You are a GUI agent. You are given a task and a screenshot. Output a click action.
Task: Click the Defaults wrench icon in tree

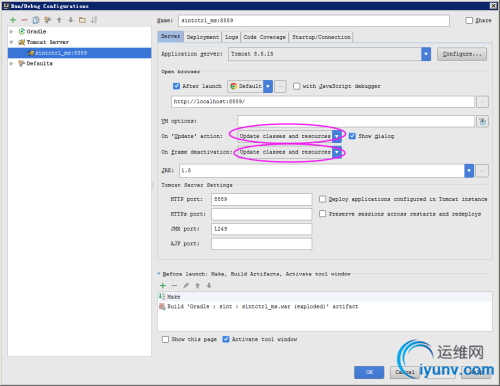pyautogui.click(x=22, y=63)
